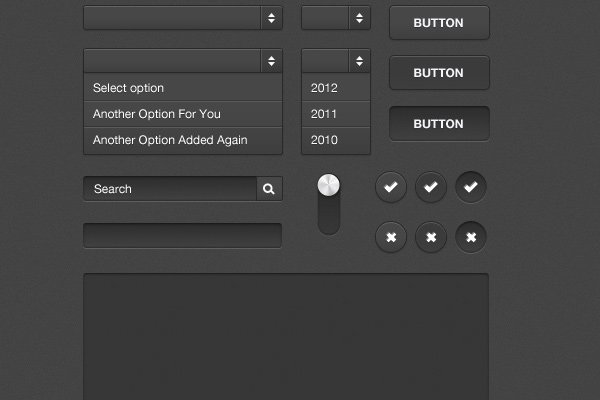
Task: Collapse the open year dropdown via its arrows
Action: (359, 61)
